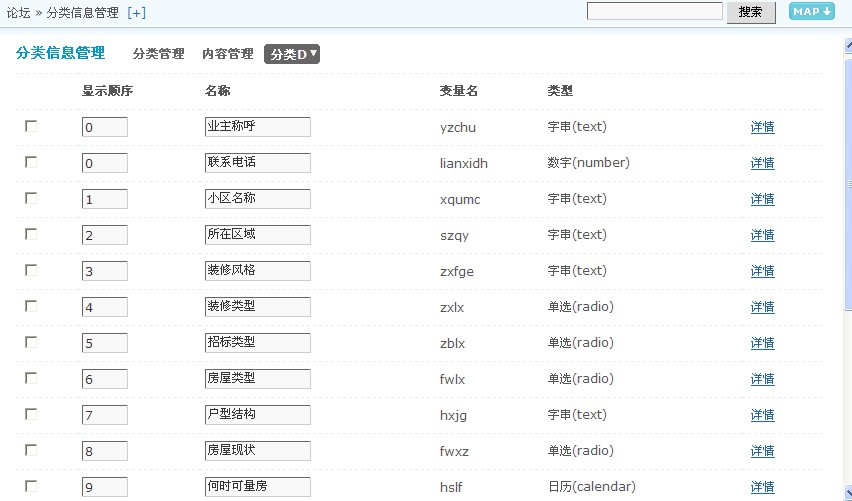Screen dimensions: 852x501
Task: Focus the 房屋现状 name field
Action: pyautogui.click(x=258, y=451)
